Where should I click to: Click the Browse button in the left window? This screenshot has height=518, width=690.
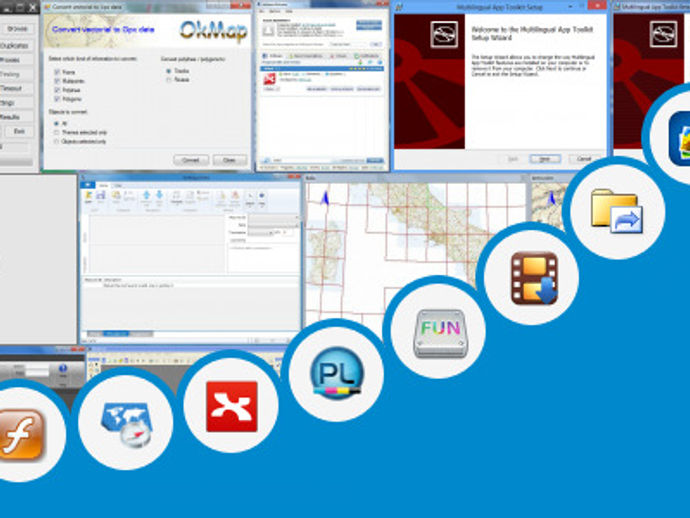point(17,29)
